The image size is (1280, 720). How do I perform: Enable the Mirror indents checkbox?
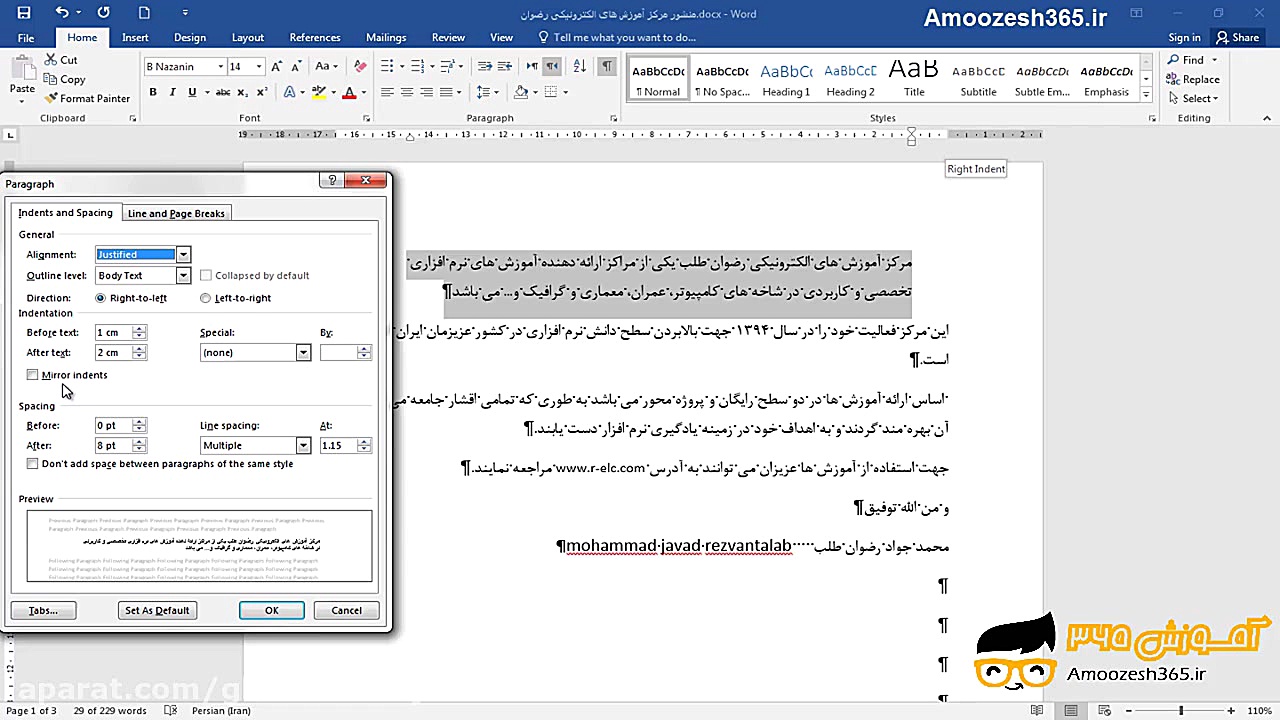point(32,374)
